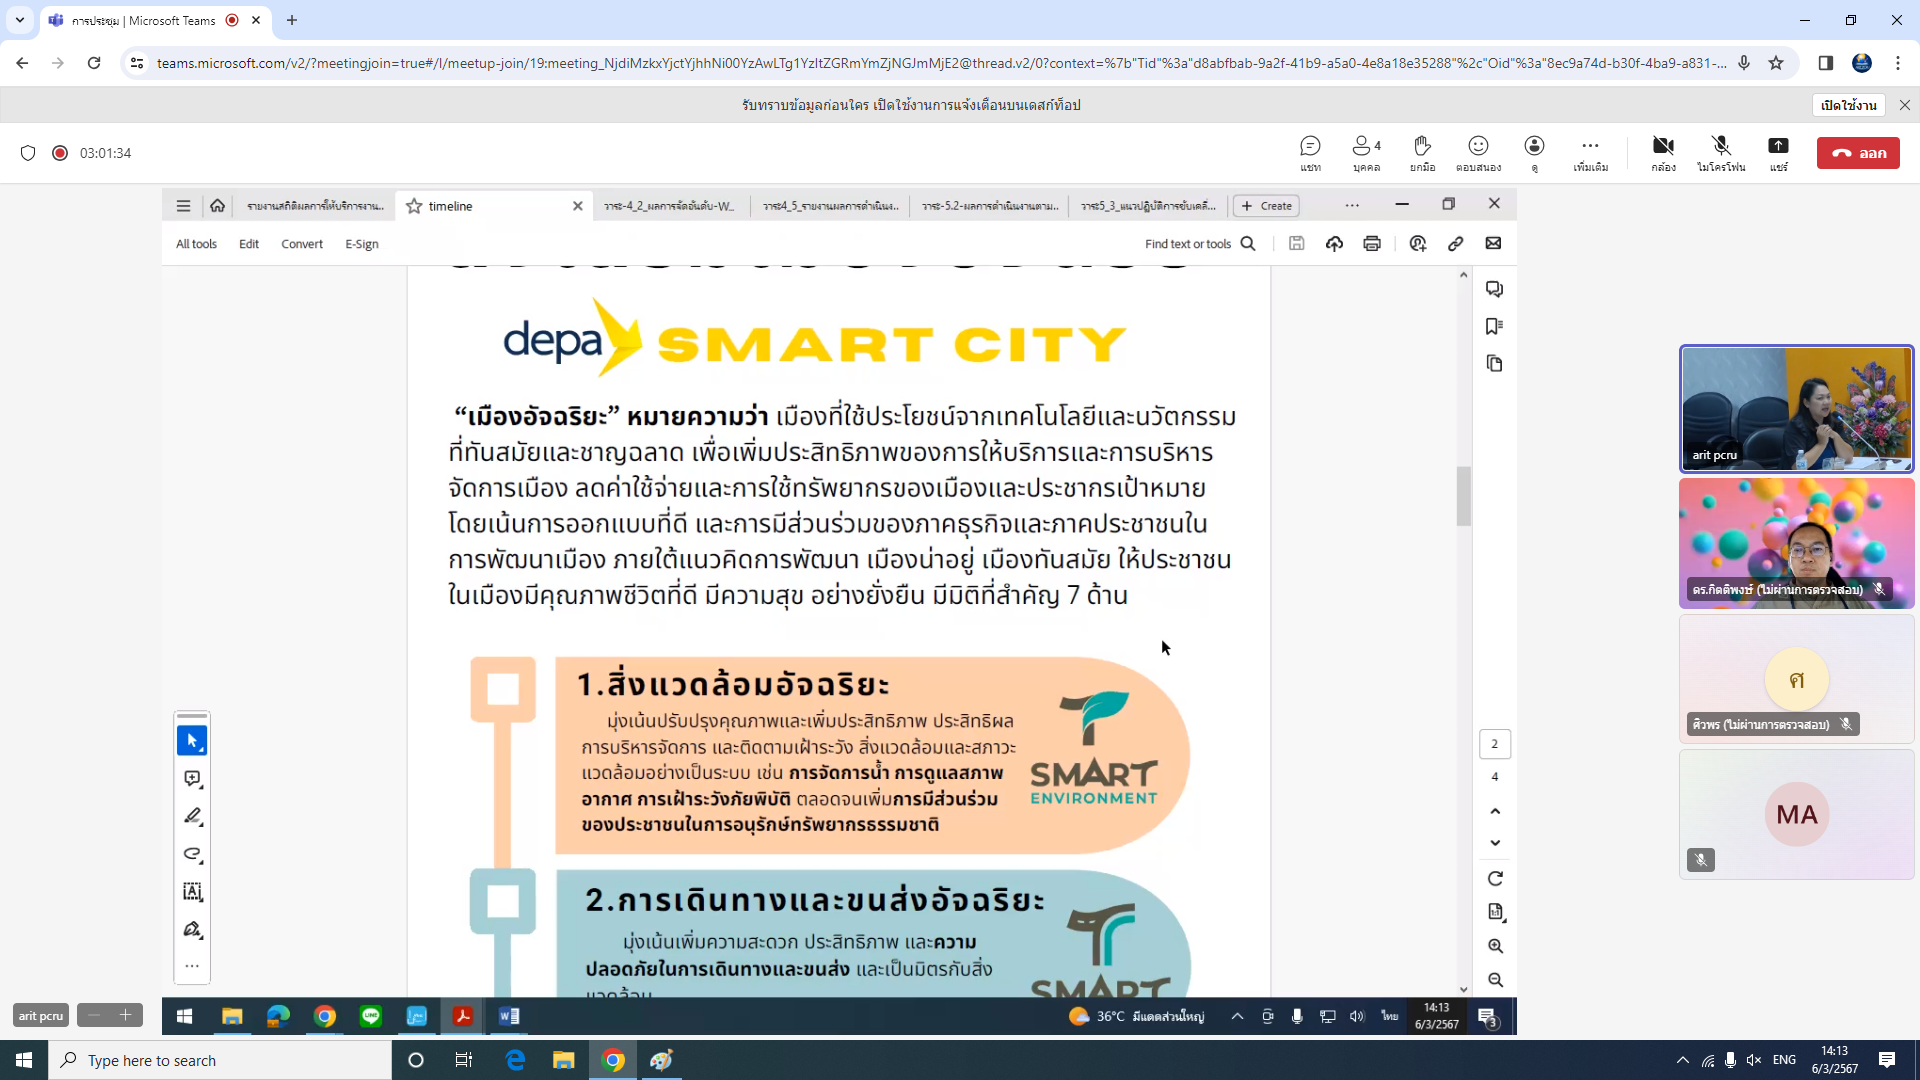
Task: Leave the meeting with red button
Action: point(1858,153)
